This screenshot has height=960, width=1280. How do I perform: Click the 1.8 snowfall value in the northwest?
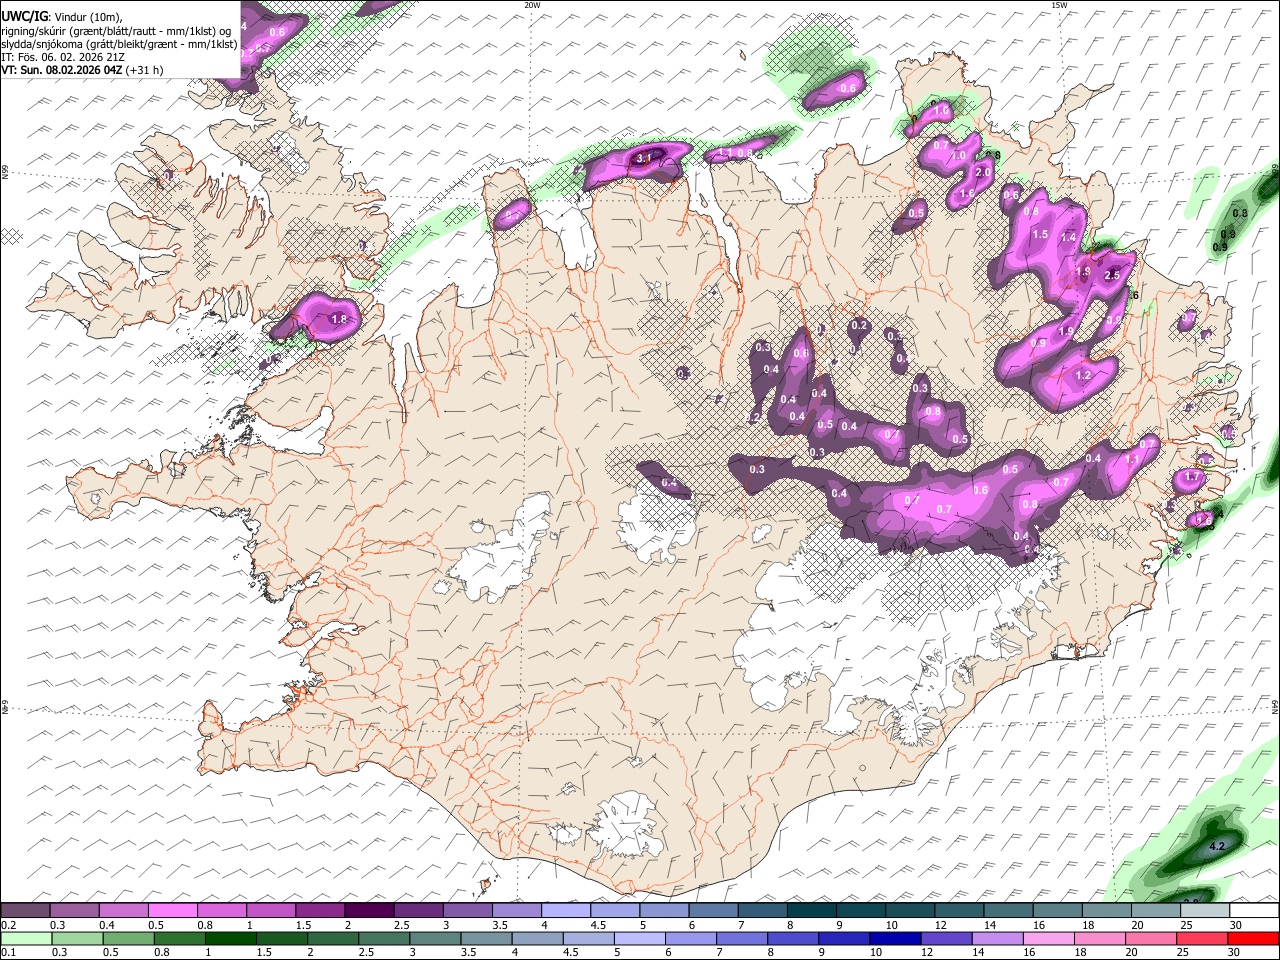click(x=338, y=319)
